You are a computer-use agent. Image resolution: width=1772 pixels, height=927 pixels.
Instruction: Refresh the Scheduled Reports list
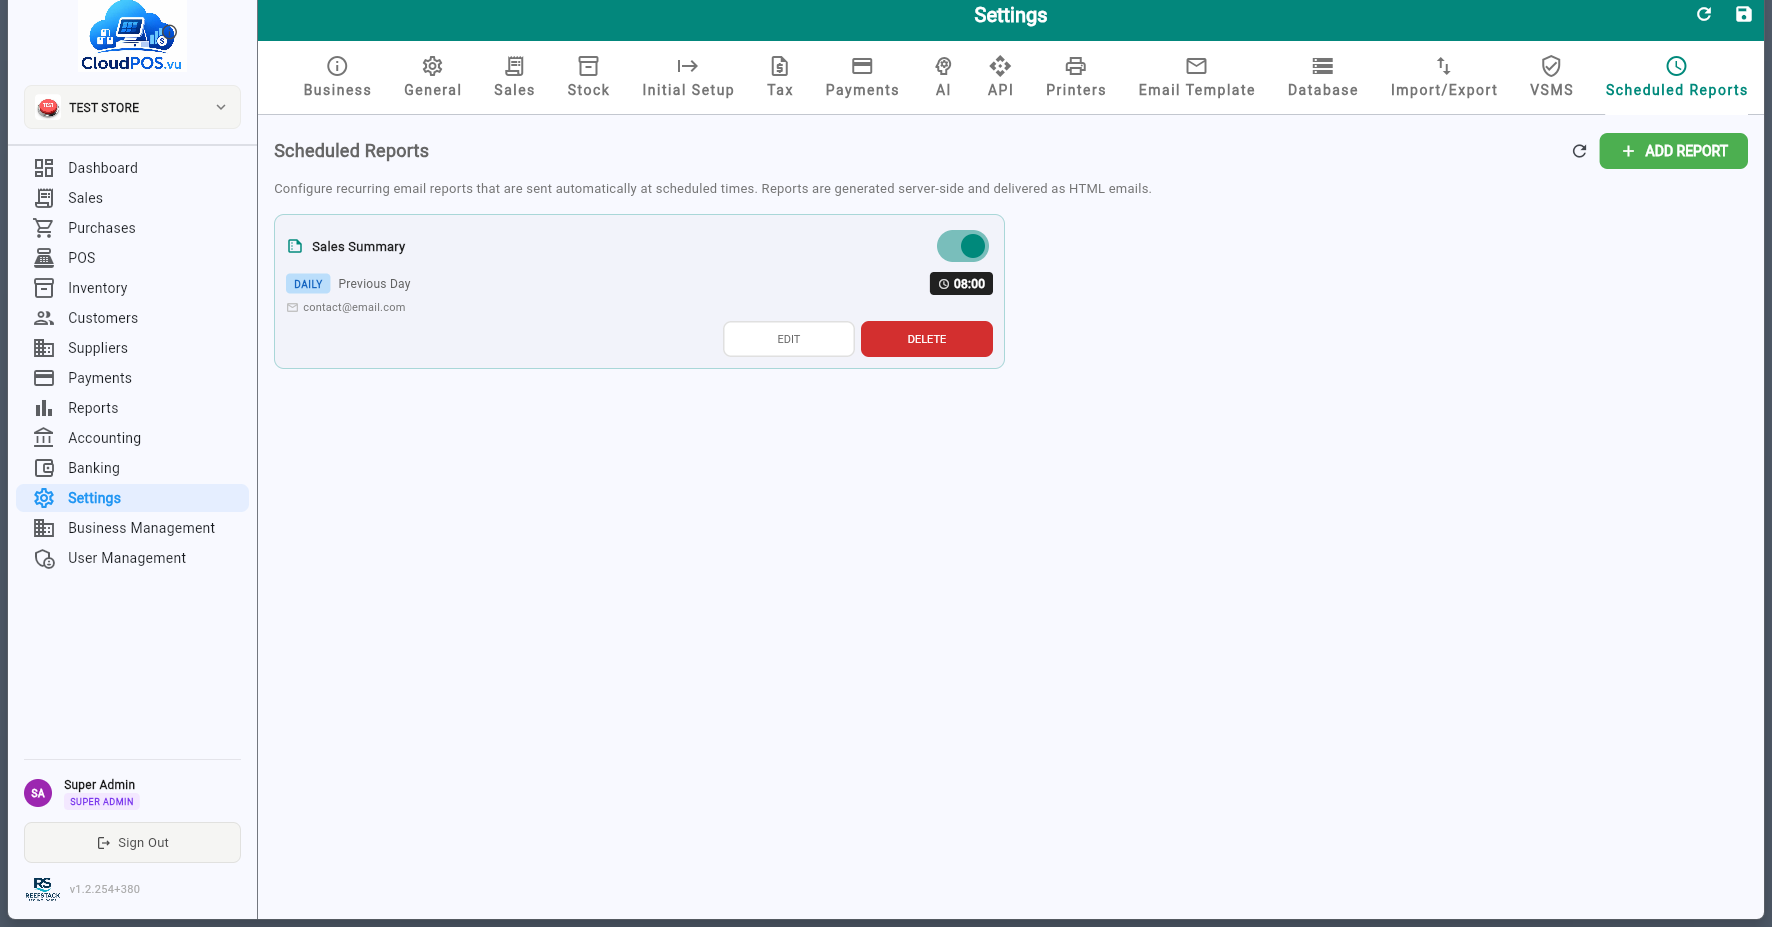pos(1579,151)
